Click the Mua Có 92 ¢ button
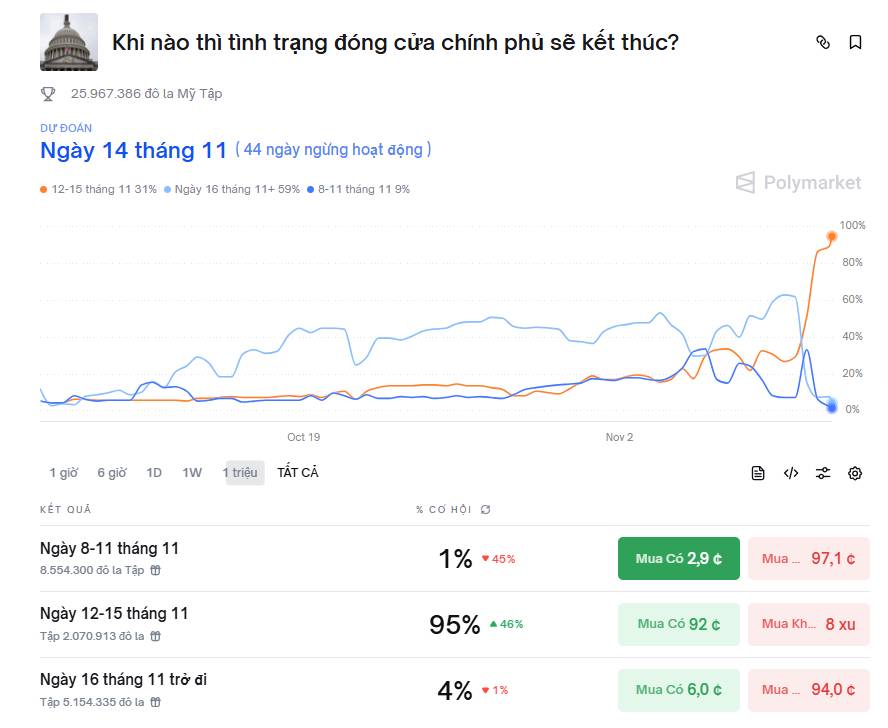Screen dimensions: 888x728 coord(678,624)
